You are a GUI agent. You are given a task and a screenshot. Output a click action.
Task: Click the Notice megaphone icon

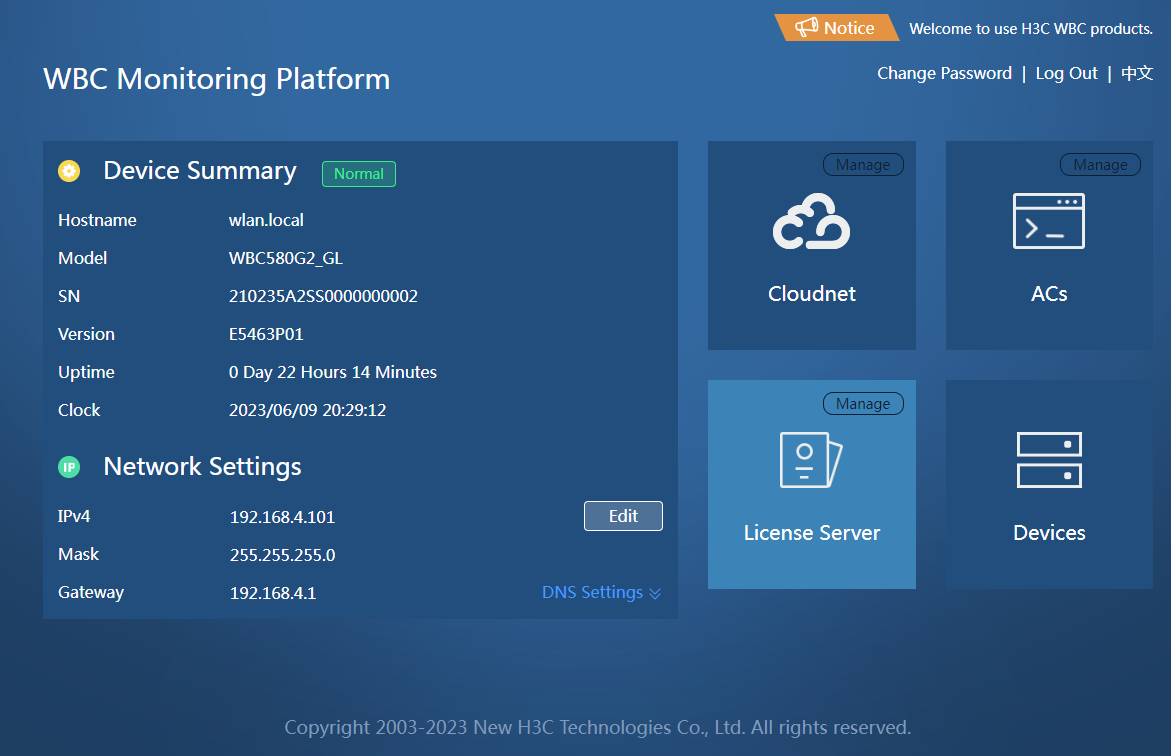tap(807, 28)
